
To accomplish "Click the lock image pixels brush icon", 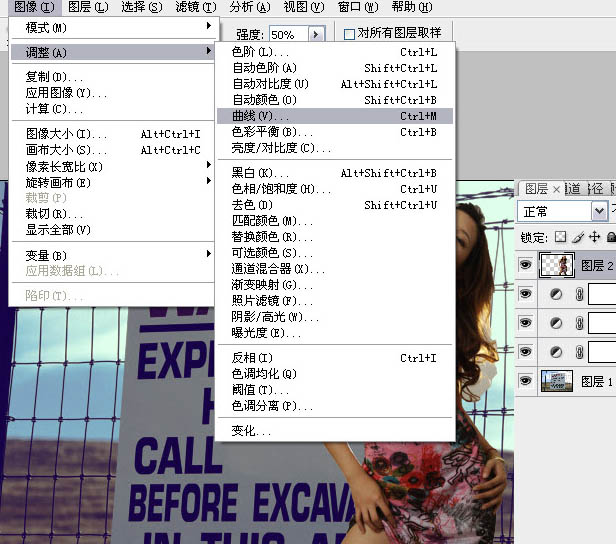I will (577, 237).
